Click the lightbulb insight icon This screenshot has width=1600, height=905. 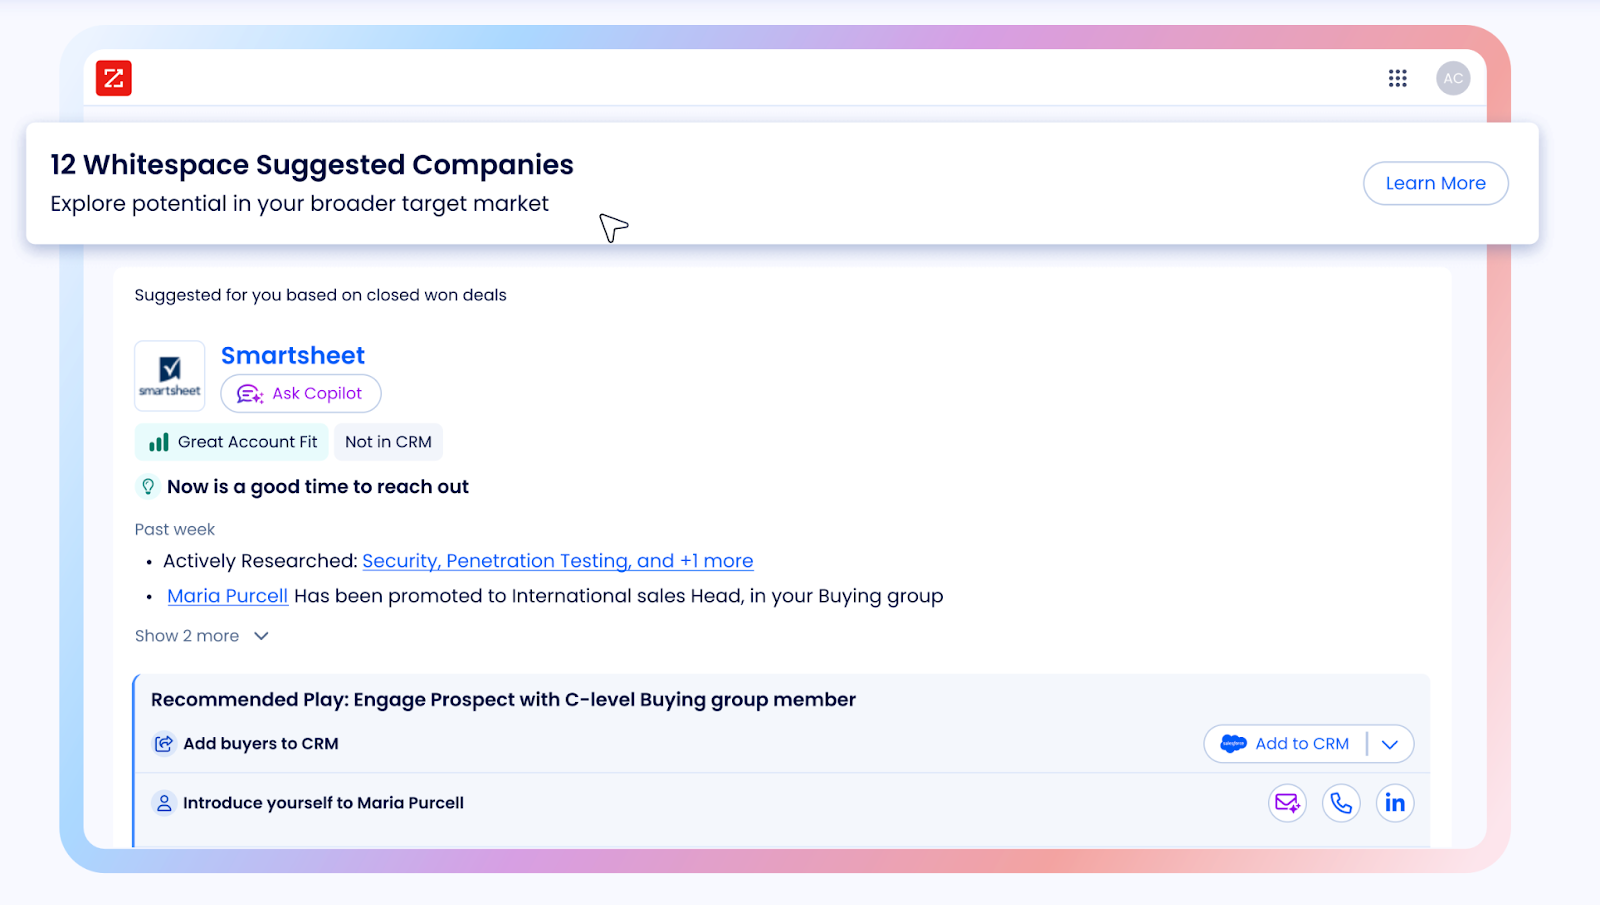click(148, 487)
